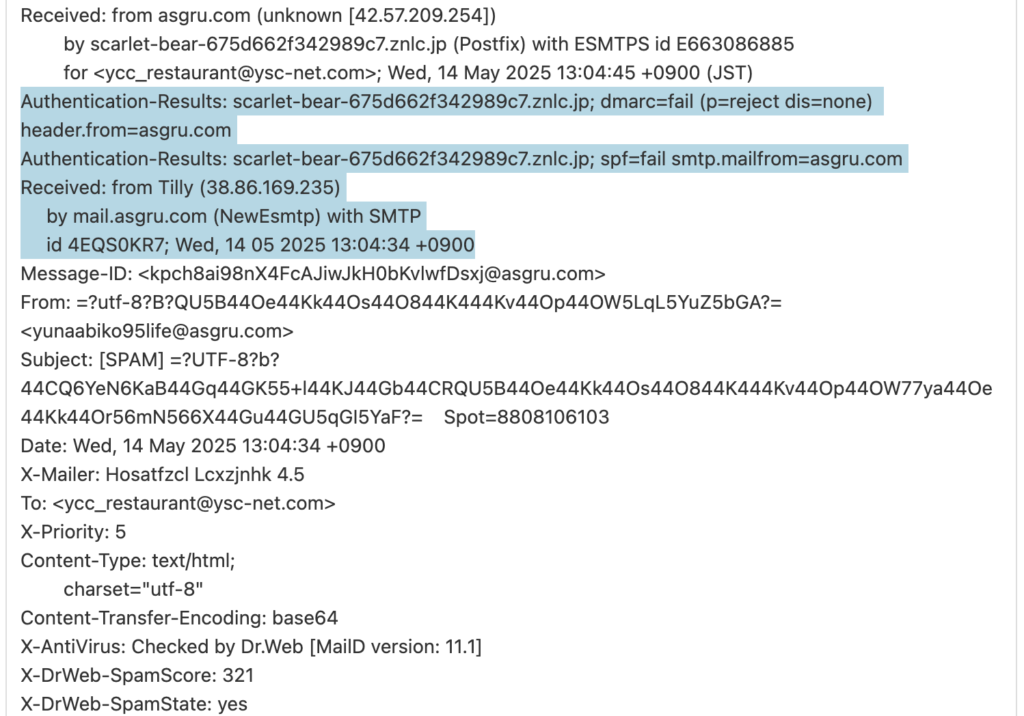Click the mail.asgru.com hostname
Screen dimensions: 1024x716
142,216
